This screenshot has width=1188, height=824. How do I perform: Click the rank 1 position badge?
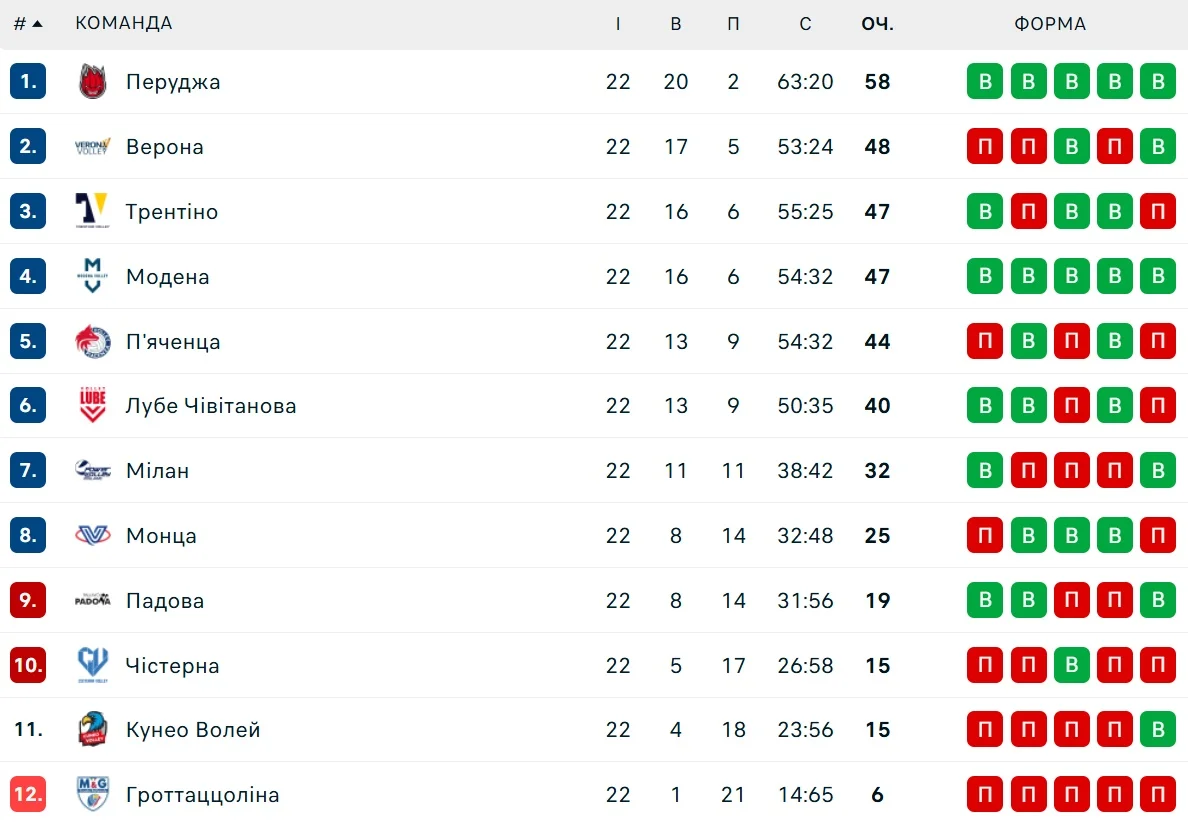click(28, 82)
